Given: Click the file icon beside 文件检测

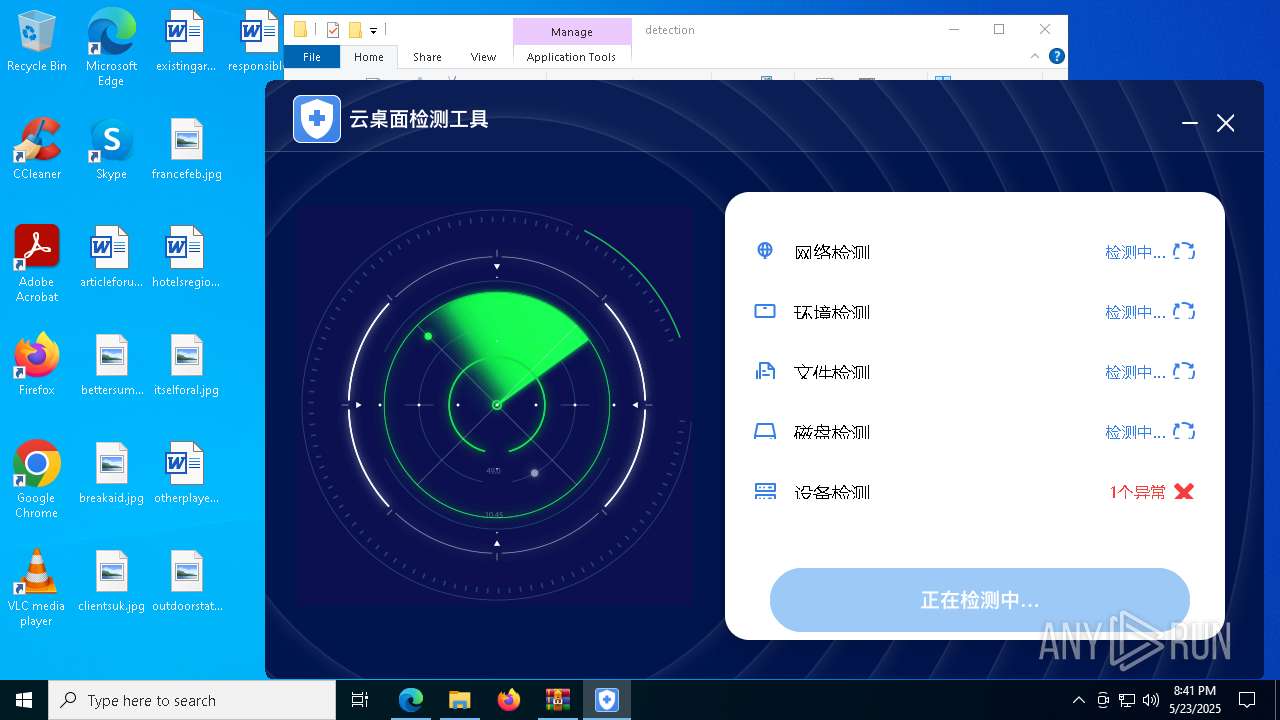Looking at the screenshot, I should tap(765, 371).
